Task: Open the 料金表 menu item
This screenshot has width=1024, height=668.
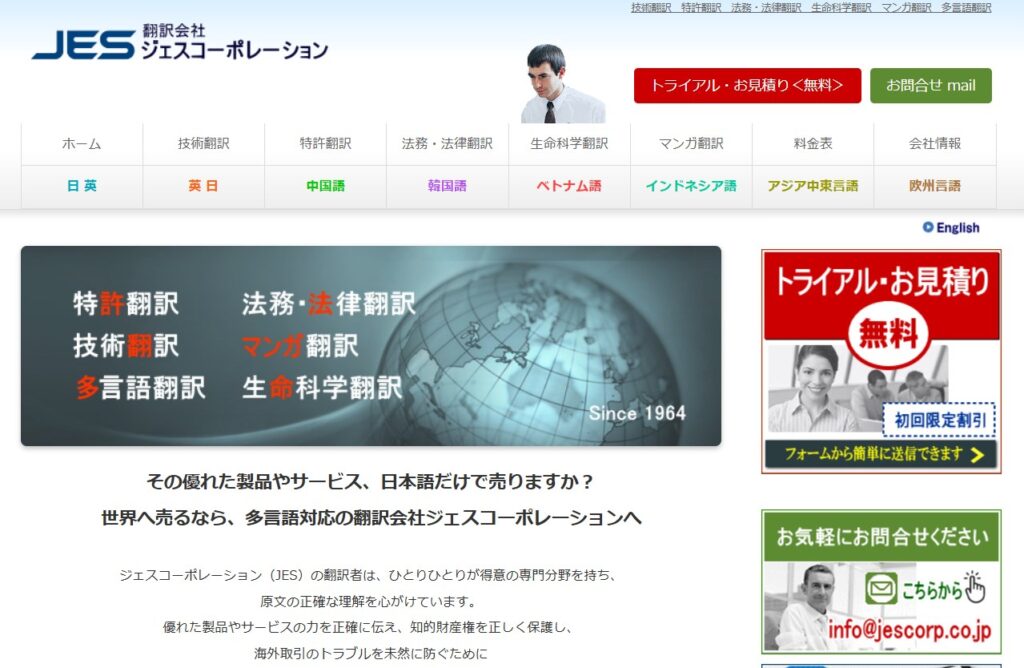Action: (813, 144)
